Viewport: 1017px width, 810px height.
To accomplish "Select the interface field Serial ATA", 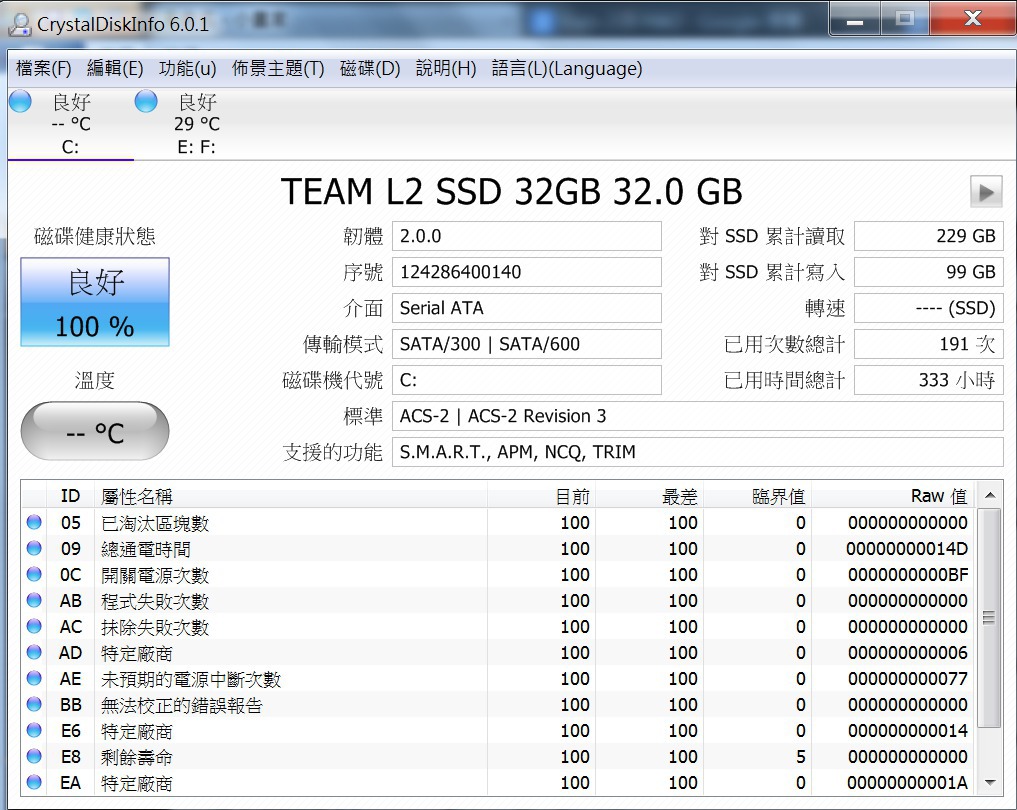I will pyautogui.click(x=527, y=308).
